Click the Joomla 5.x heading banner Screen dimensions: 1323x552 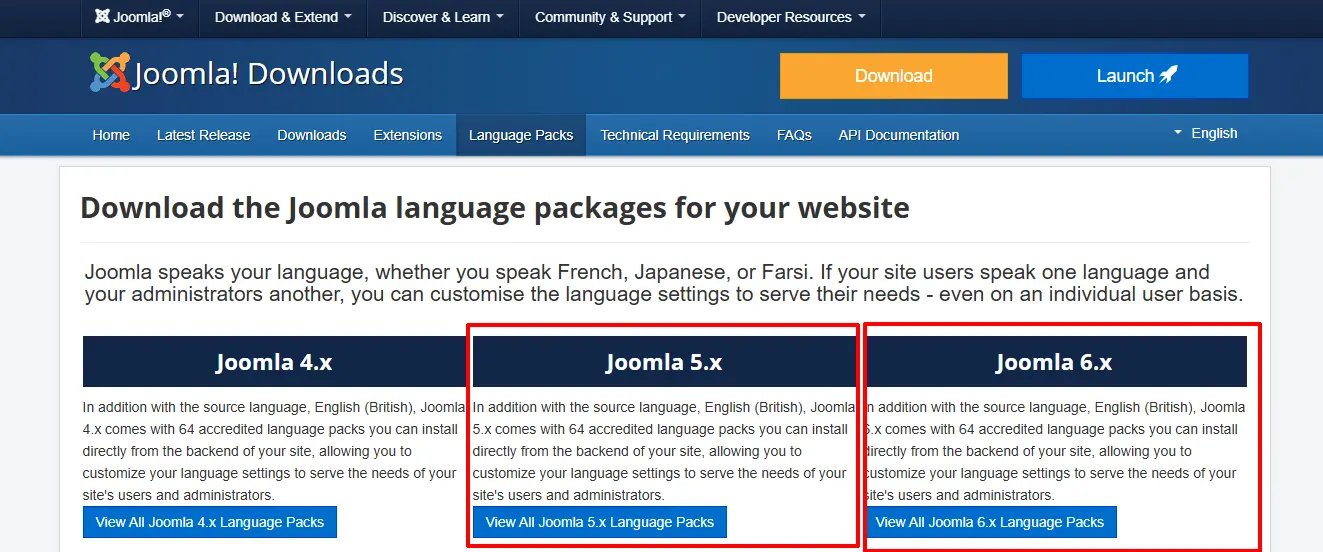pyautogui.click(x=664, y=362)
